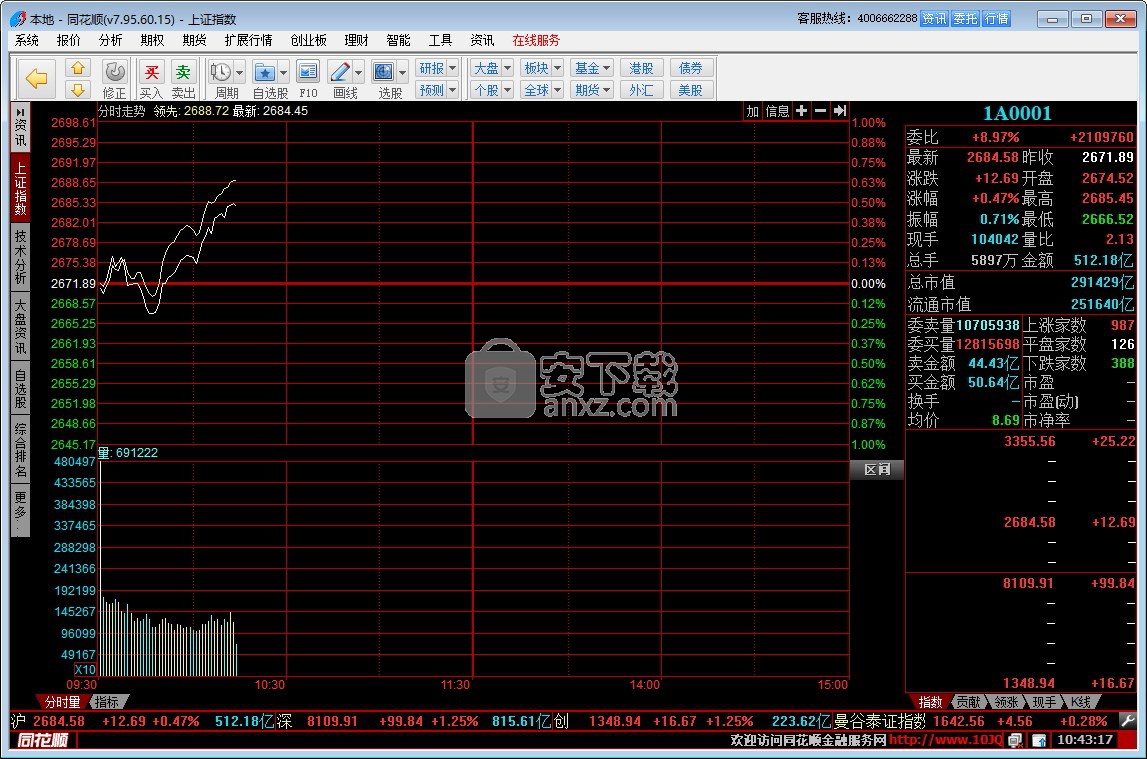Select the 上证指数 sidebar tab
Viewport: 1147px width, 759px height.
[x=20, y=189]
